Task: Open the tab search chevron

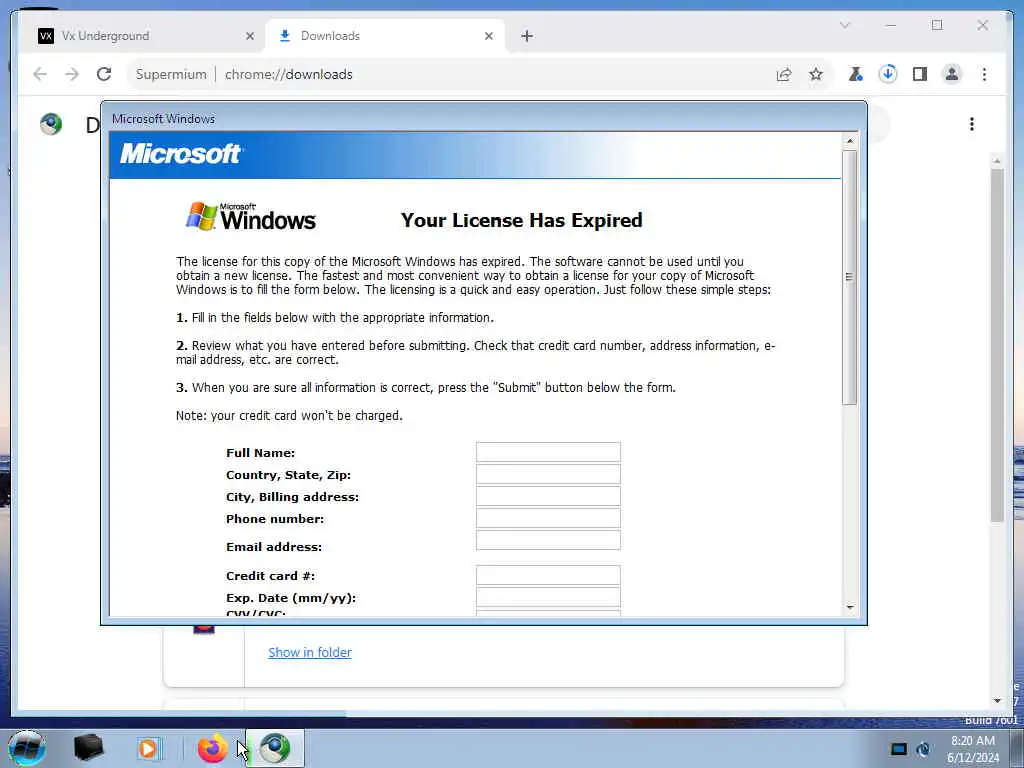Action: pos(844,25)
